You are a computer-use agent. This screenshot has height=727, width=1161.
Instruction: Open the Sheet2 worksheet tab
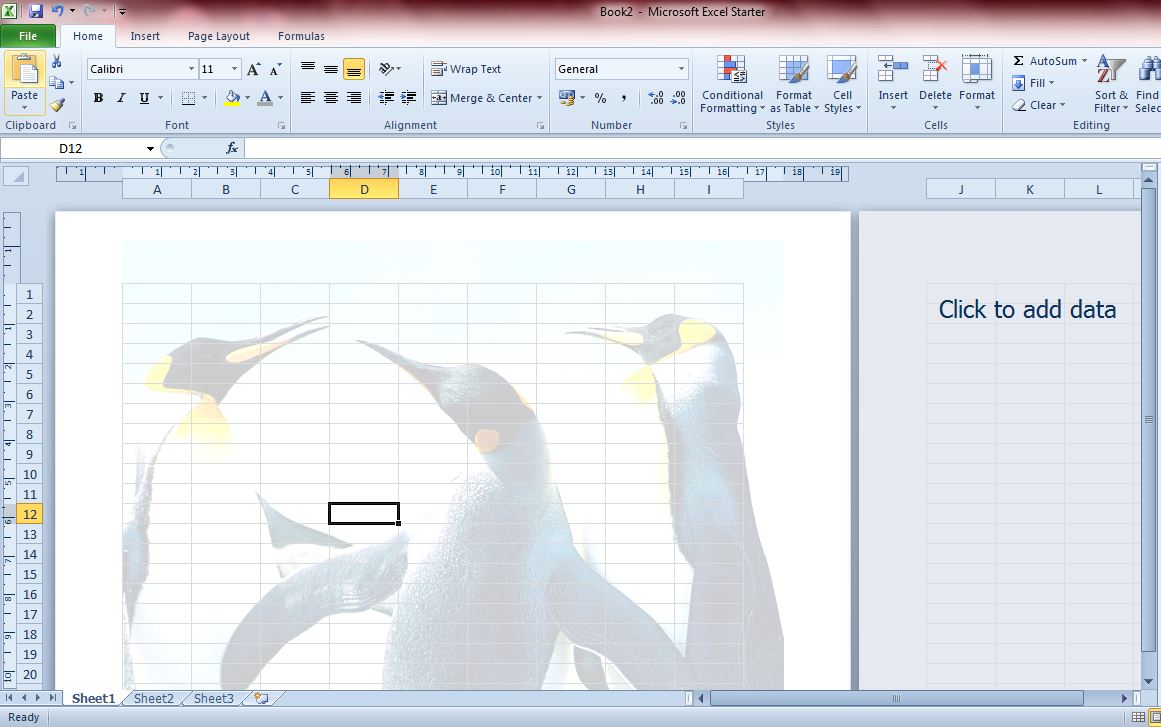tap(154, 699)
